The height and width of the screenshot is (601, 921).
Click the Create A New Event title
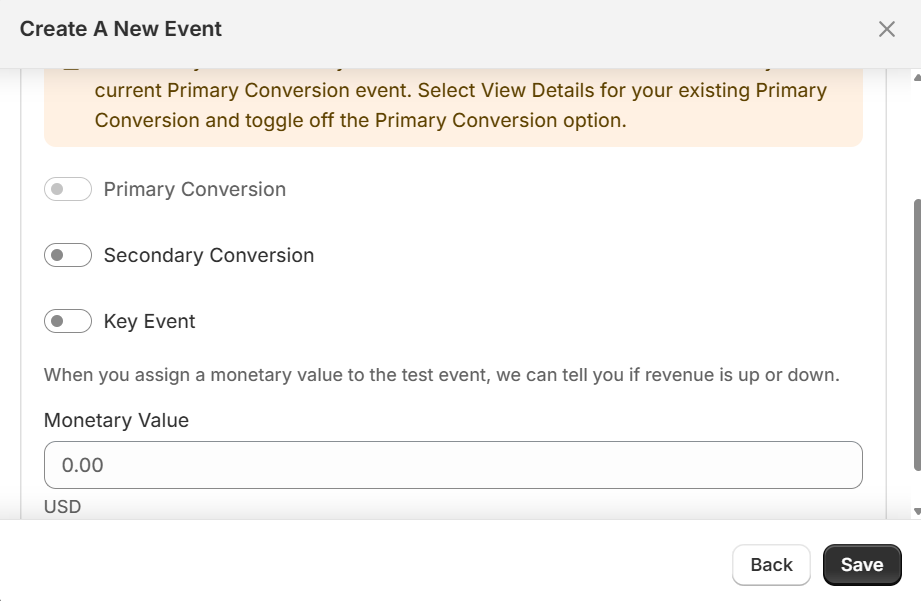click(120, 29)
